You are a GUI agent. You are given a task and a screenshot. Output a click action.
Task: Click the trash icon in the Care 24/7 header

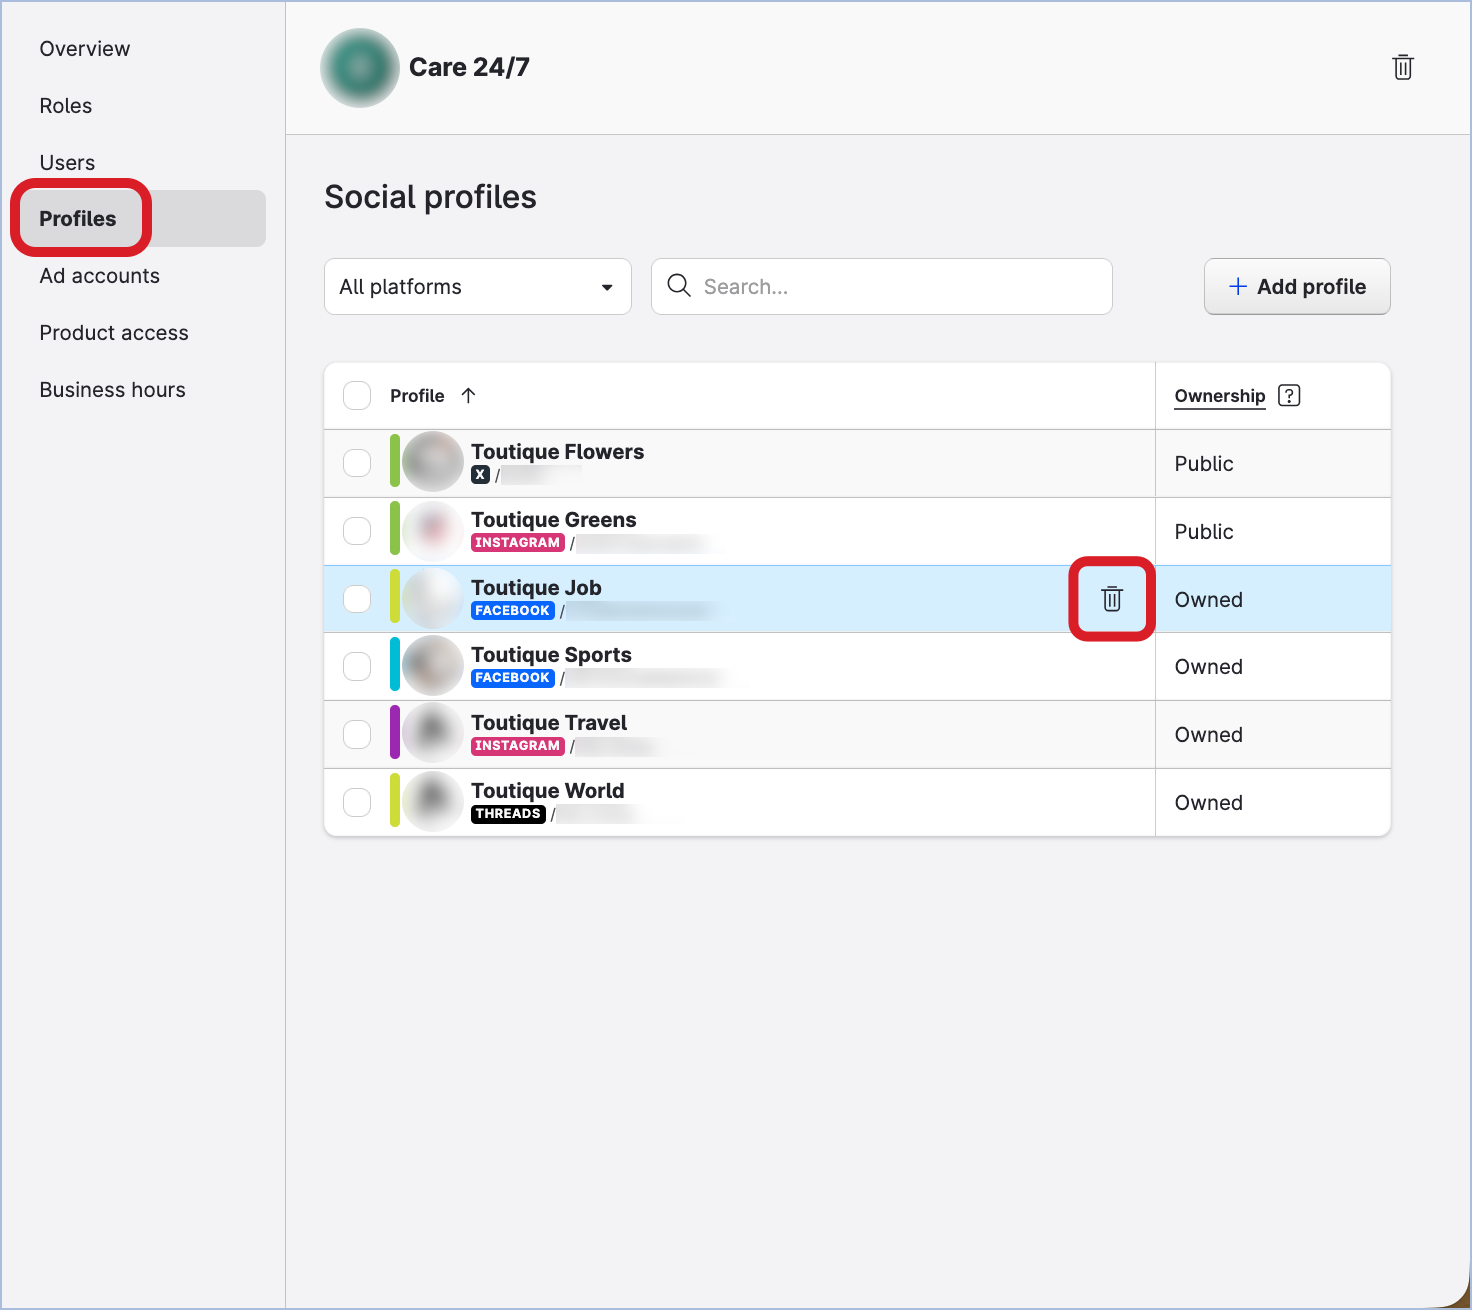1402,67
